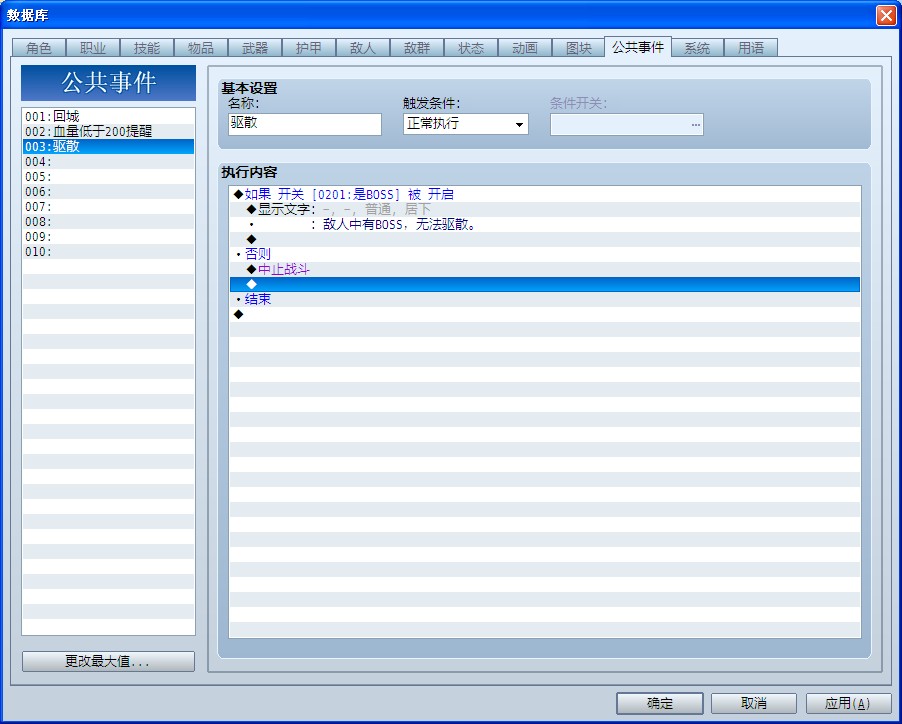Switch to the 状态 tab
902x724 pixels.
click(471, 48)
